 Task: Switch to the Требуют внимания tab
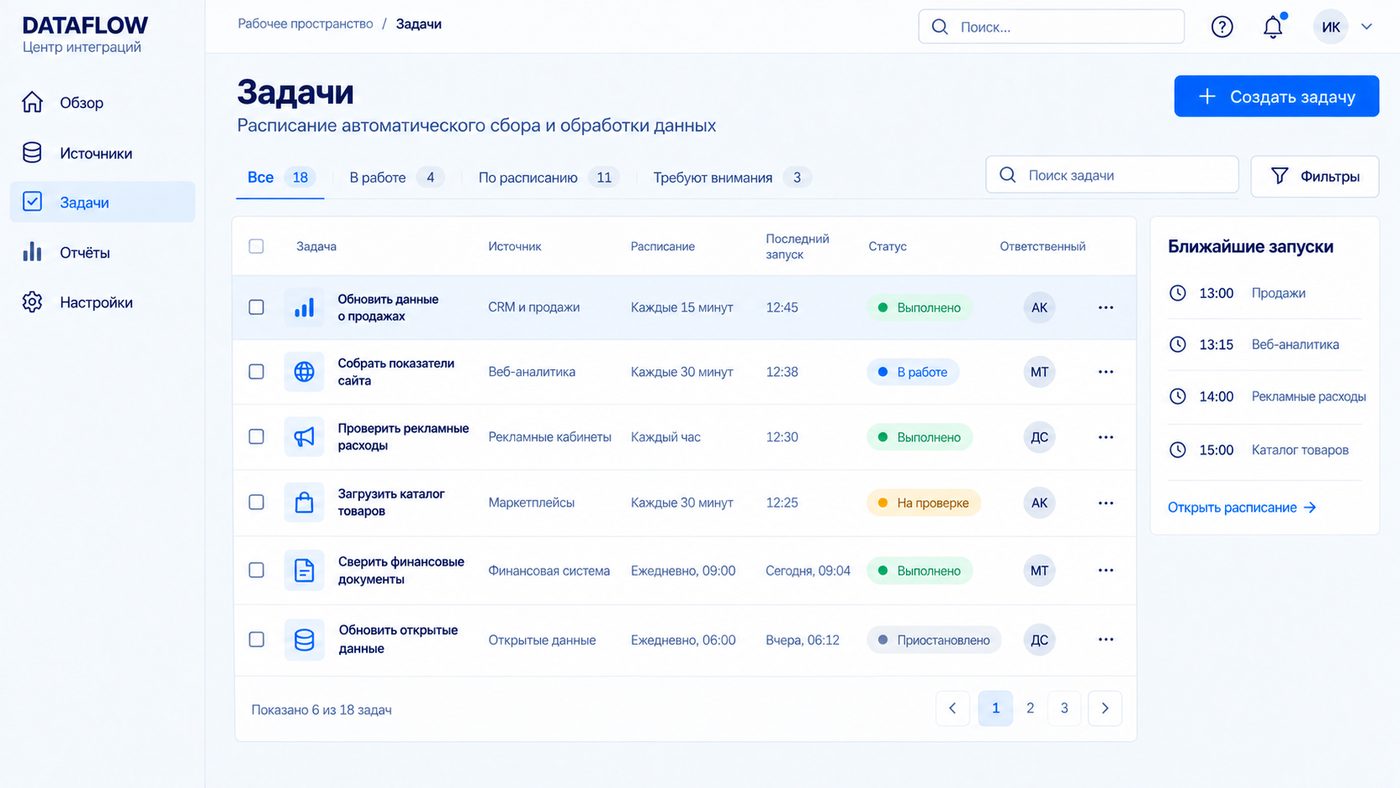coord(731,177)
